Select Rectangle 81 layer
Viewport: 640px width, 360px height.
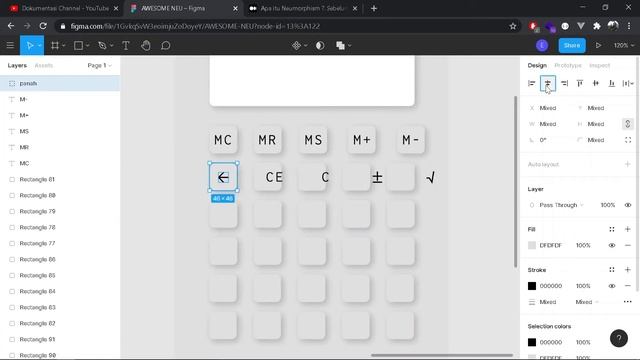tap(60, 179)
